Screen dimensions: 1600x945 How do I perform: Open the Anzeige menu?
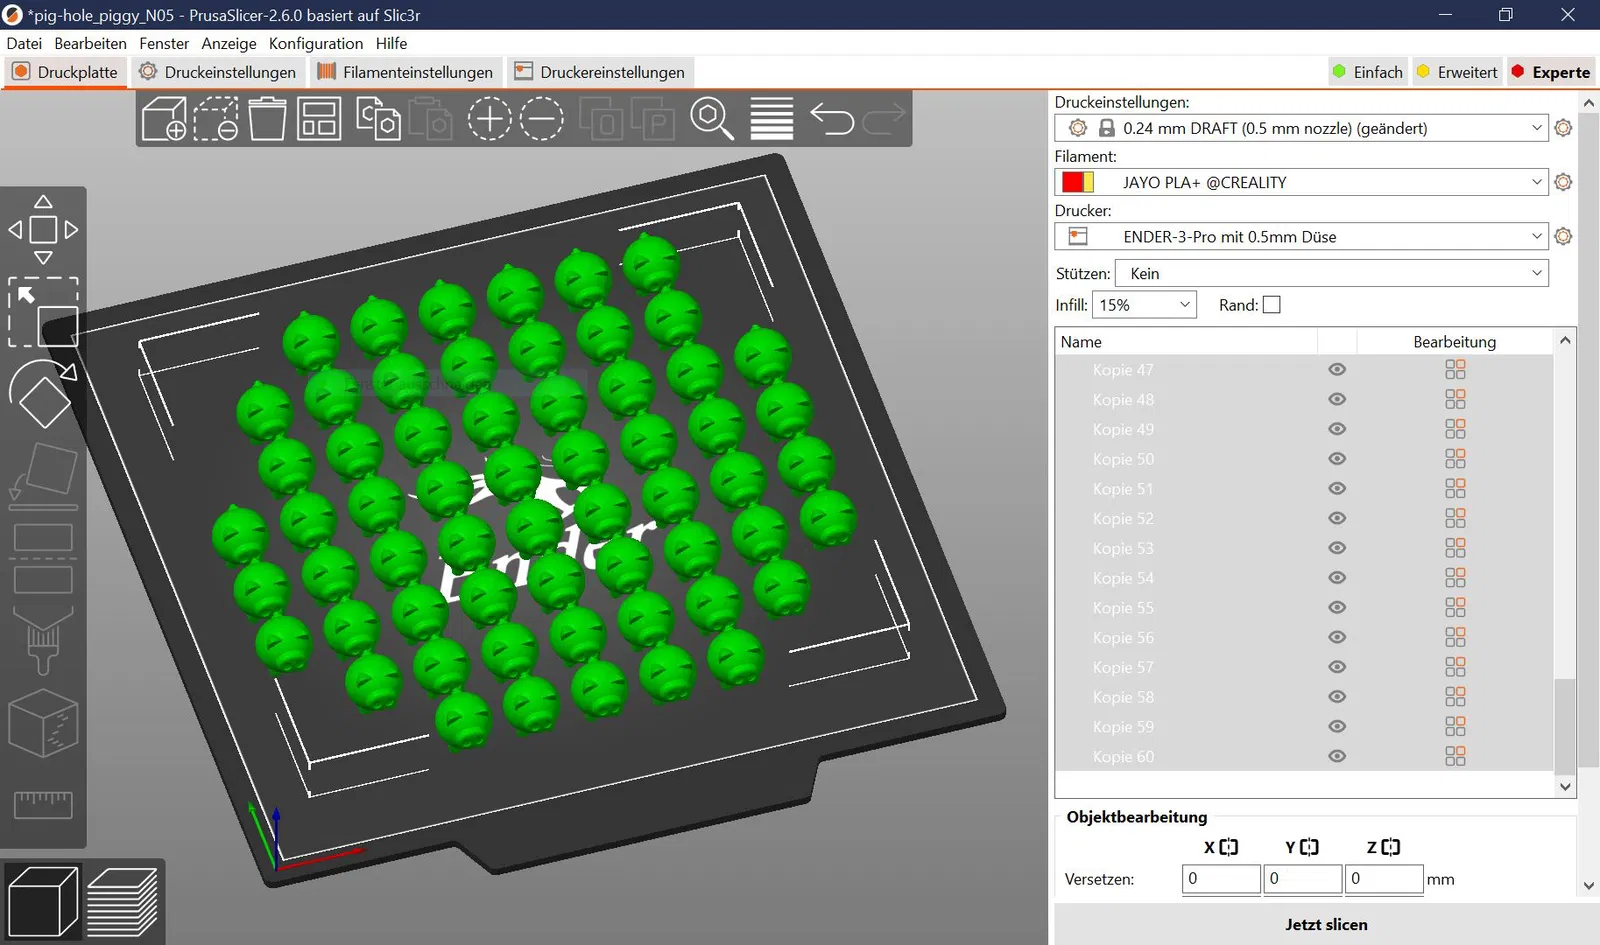point(229,43)
